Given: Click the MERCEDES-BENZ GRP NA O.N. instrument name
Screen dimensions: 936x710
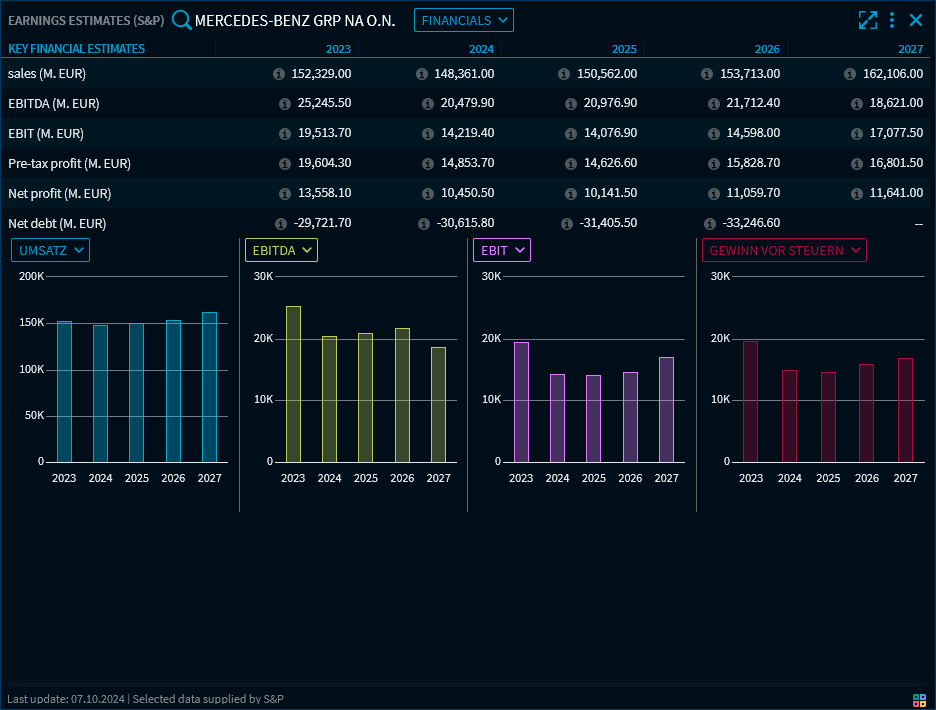Looking at the screenshot, I should point(295,20).
